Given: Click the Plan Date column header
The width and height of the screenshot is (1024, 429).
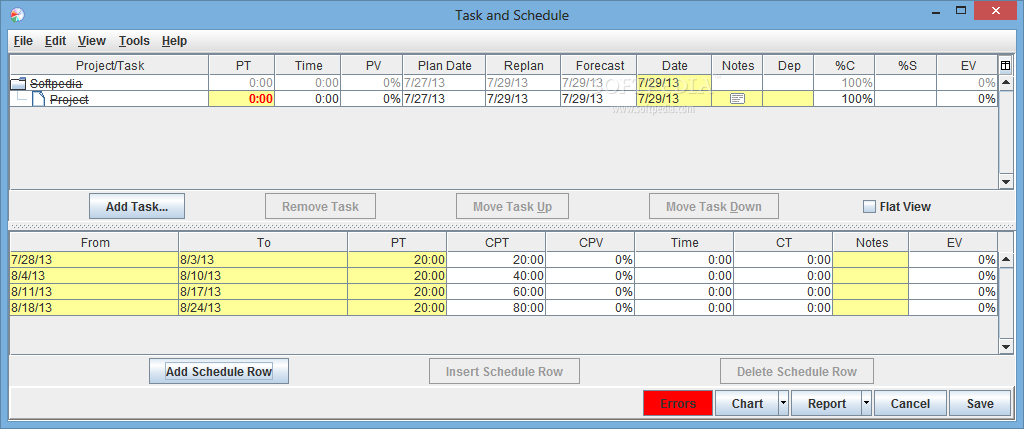Looking at the screenshot, I should coord(444,65).
